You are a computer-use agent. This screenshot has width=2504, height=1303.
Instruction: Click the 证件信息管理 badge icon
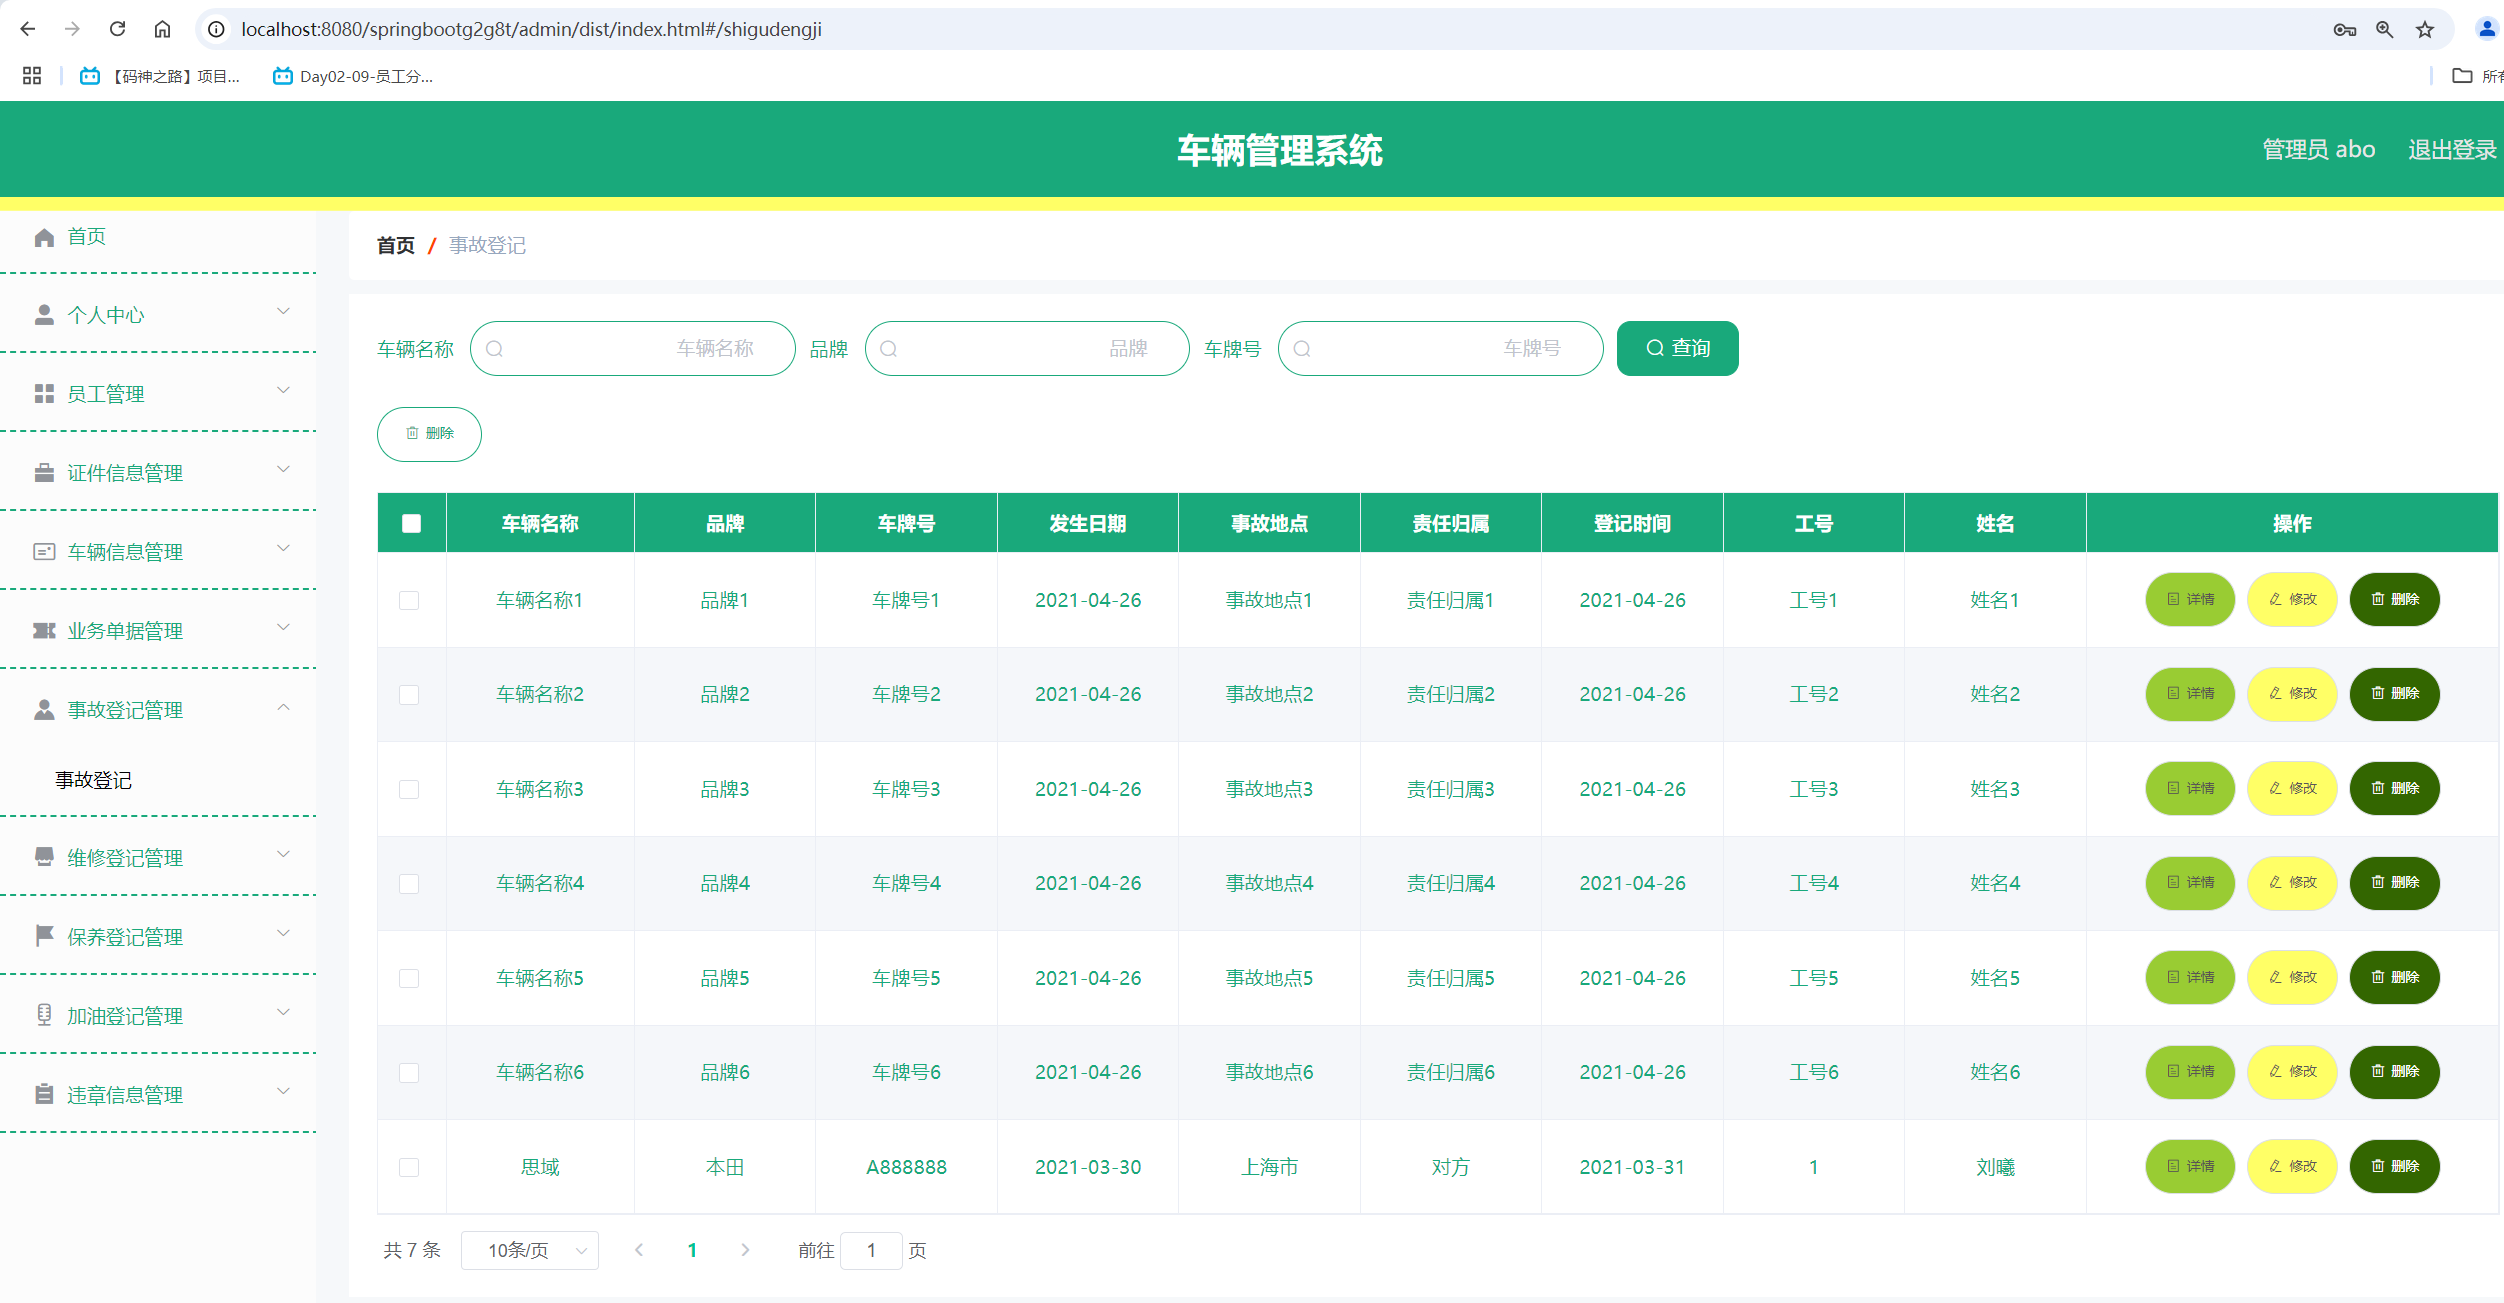pyautogui.click(x=44, y=471)
